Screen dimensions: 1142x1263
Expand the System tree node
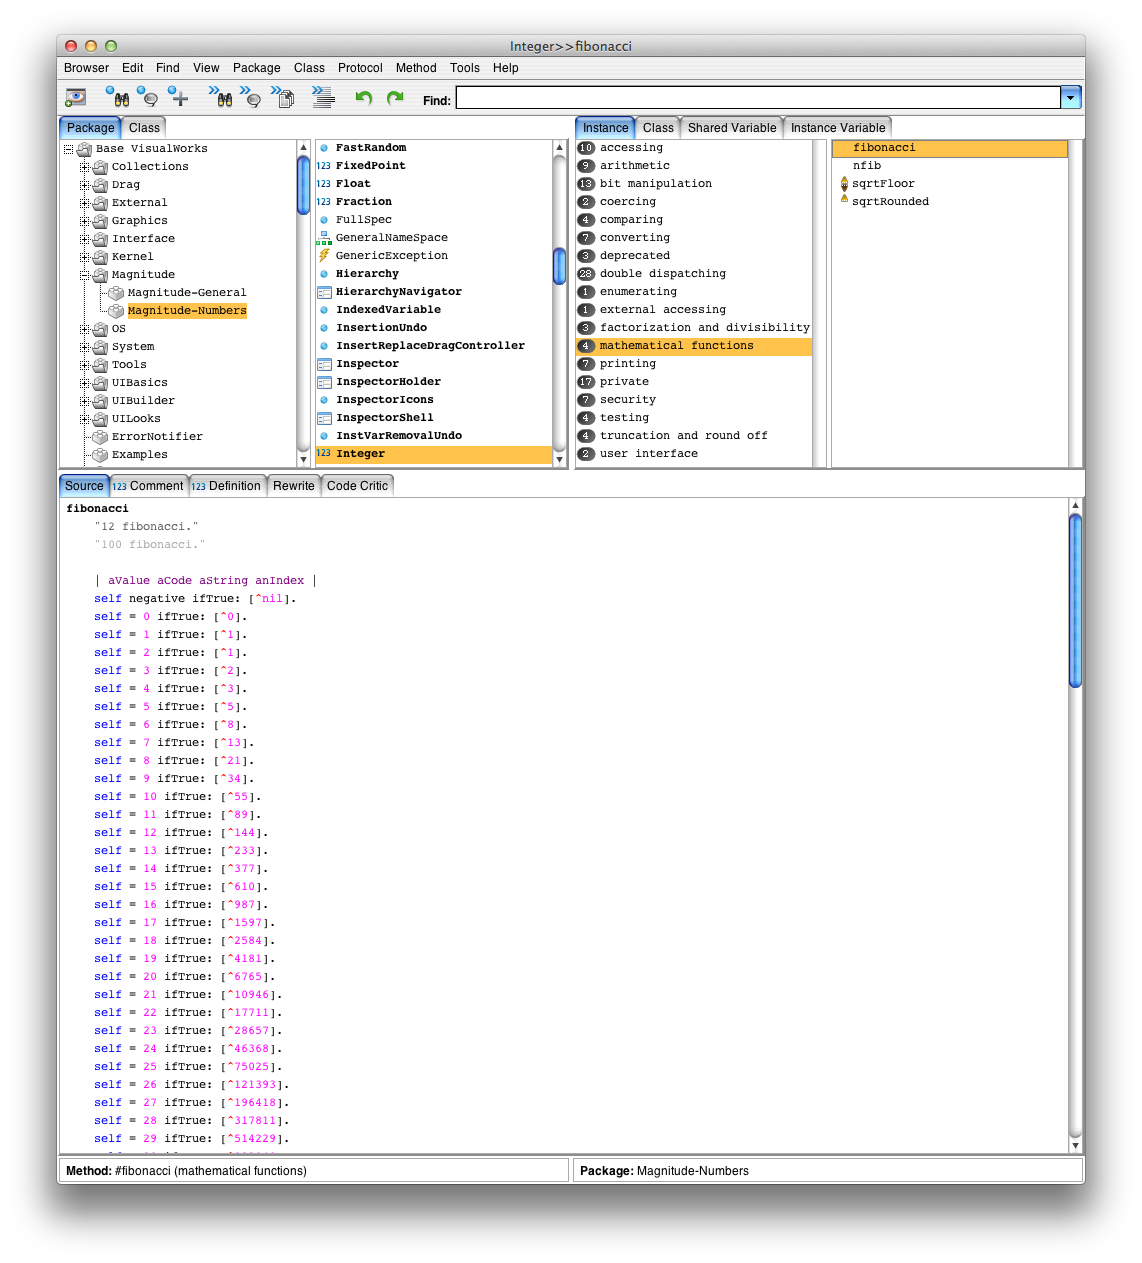coord(85,347)
